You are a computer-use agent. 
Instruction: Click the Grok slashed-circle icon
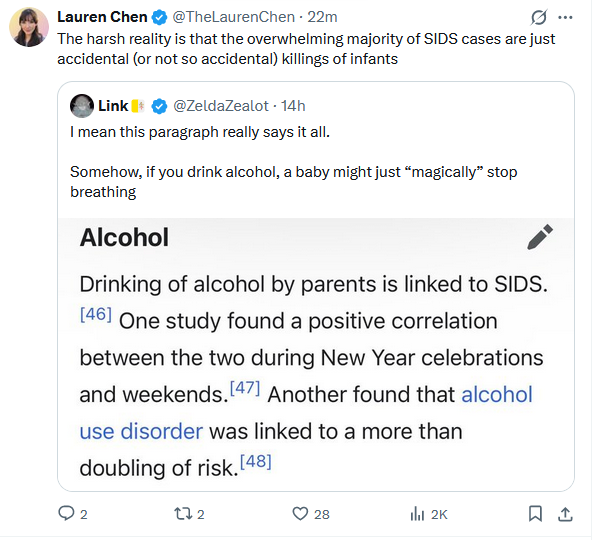coord(538,17)
